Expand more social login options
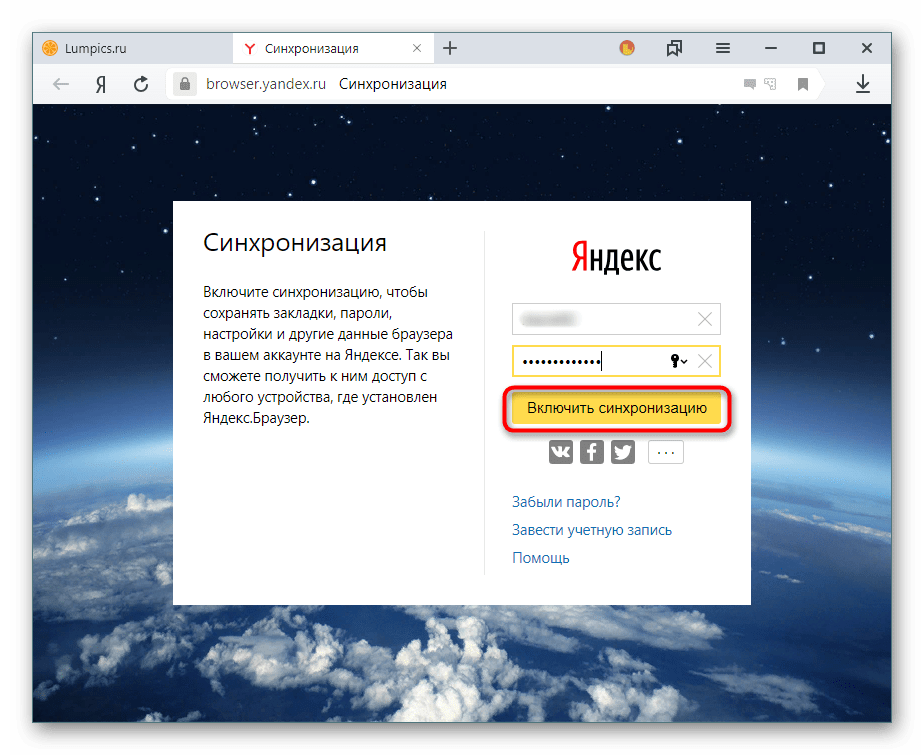 (666, 452)
